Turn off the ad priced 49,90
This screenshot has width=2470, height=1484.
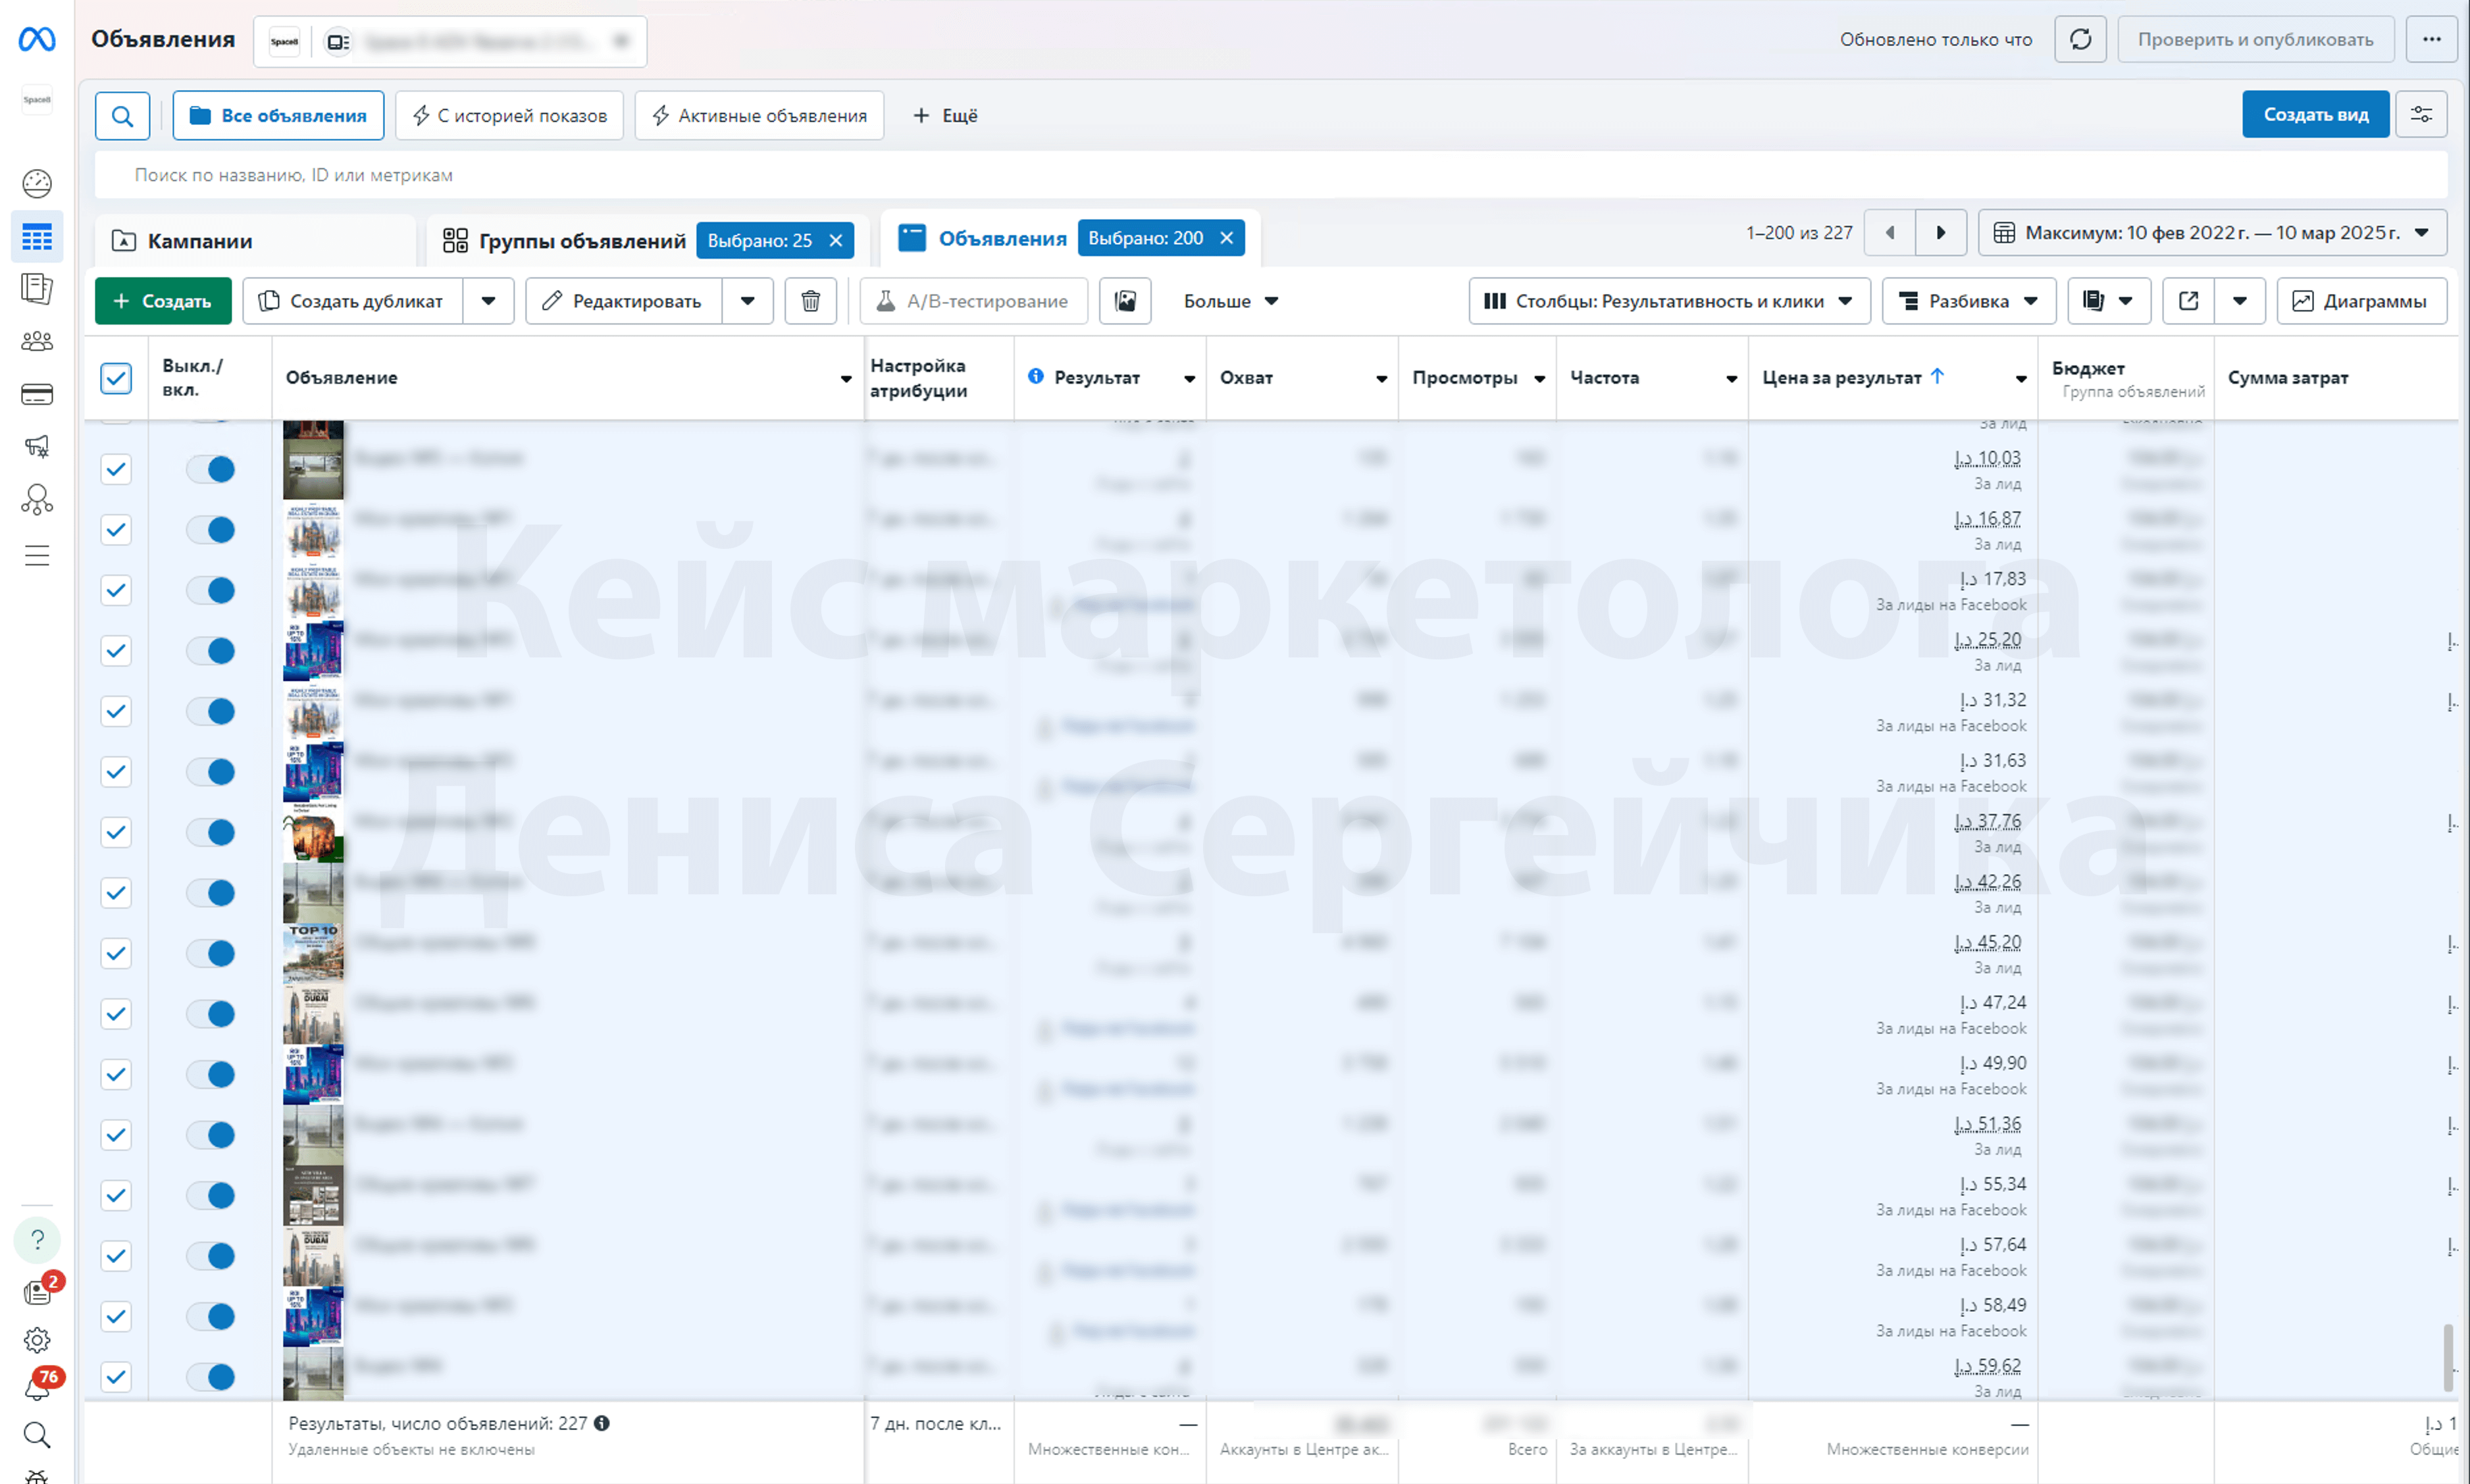pyautogui.click(x=210, y=1075)
